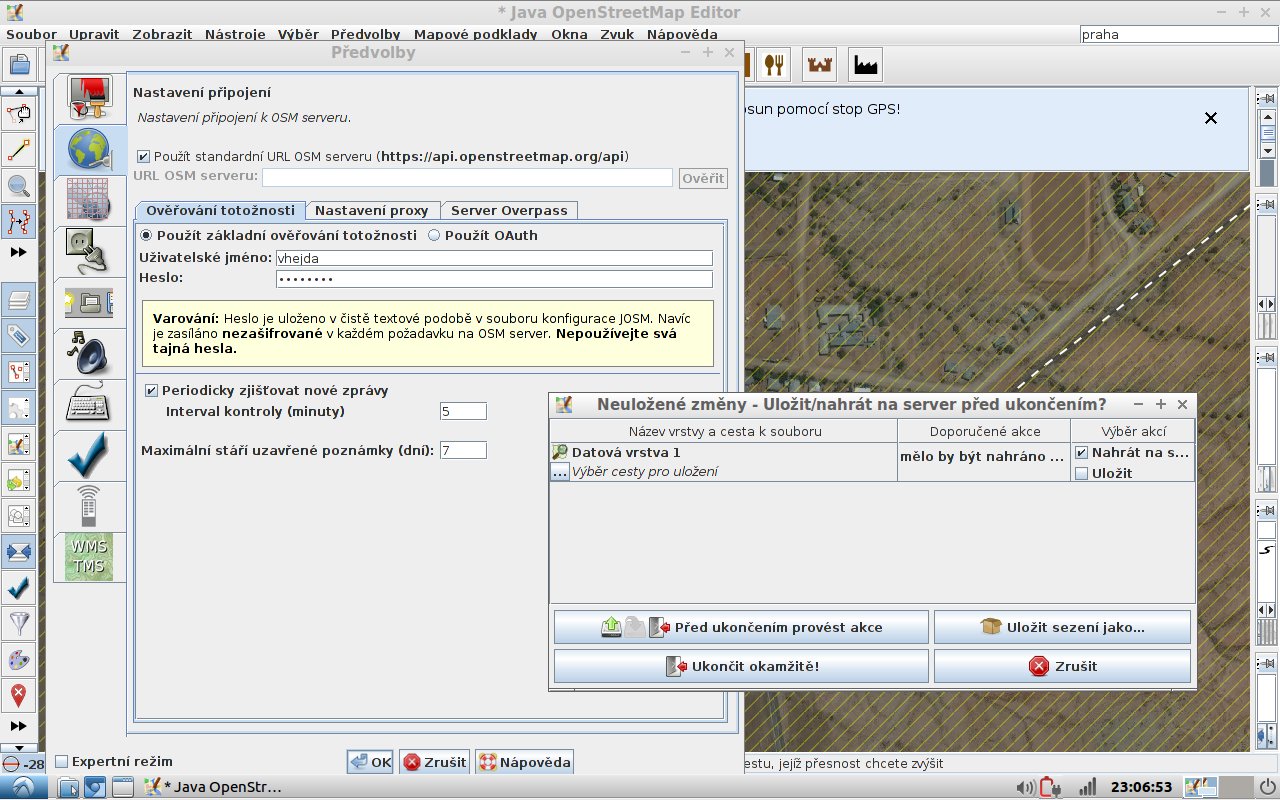Screen dimensions: 1280x800
Task: Open the data validator settings checkmark icon
Action: (x=90, y=456)
